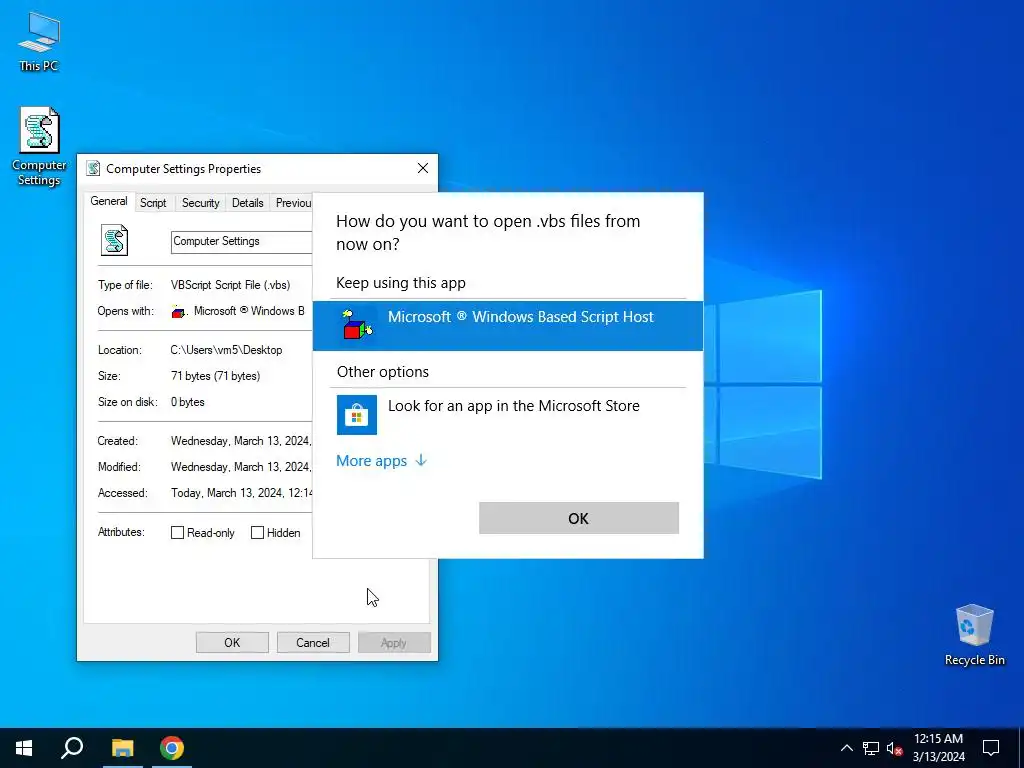The height and width of the screenshot is (768, 1024).
Task: Click the Microsoft Store bag icon
Action: click(x=357, y=414)
